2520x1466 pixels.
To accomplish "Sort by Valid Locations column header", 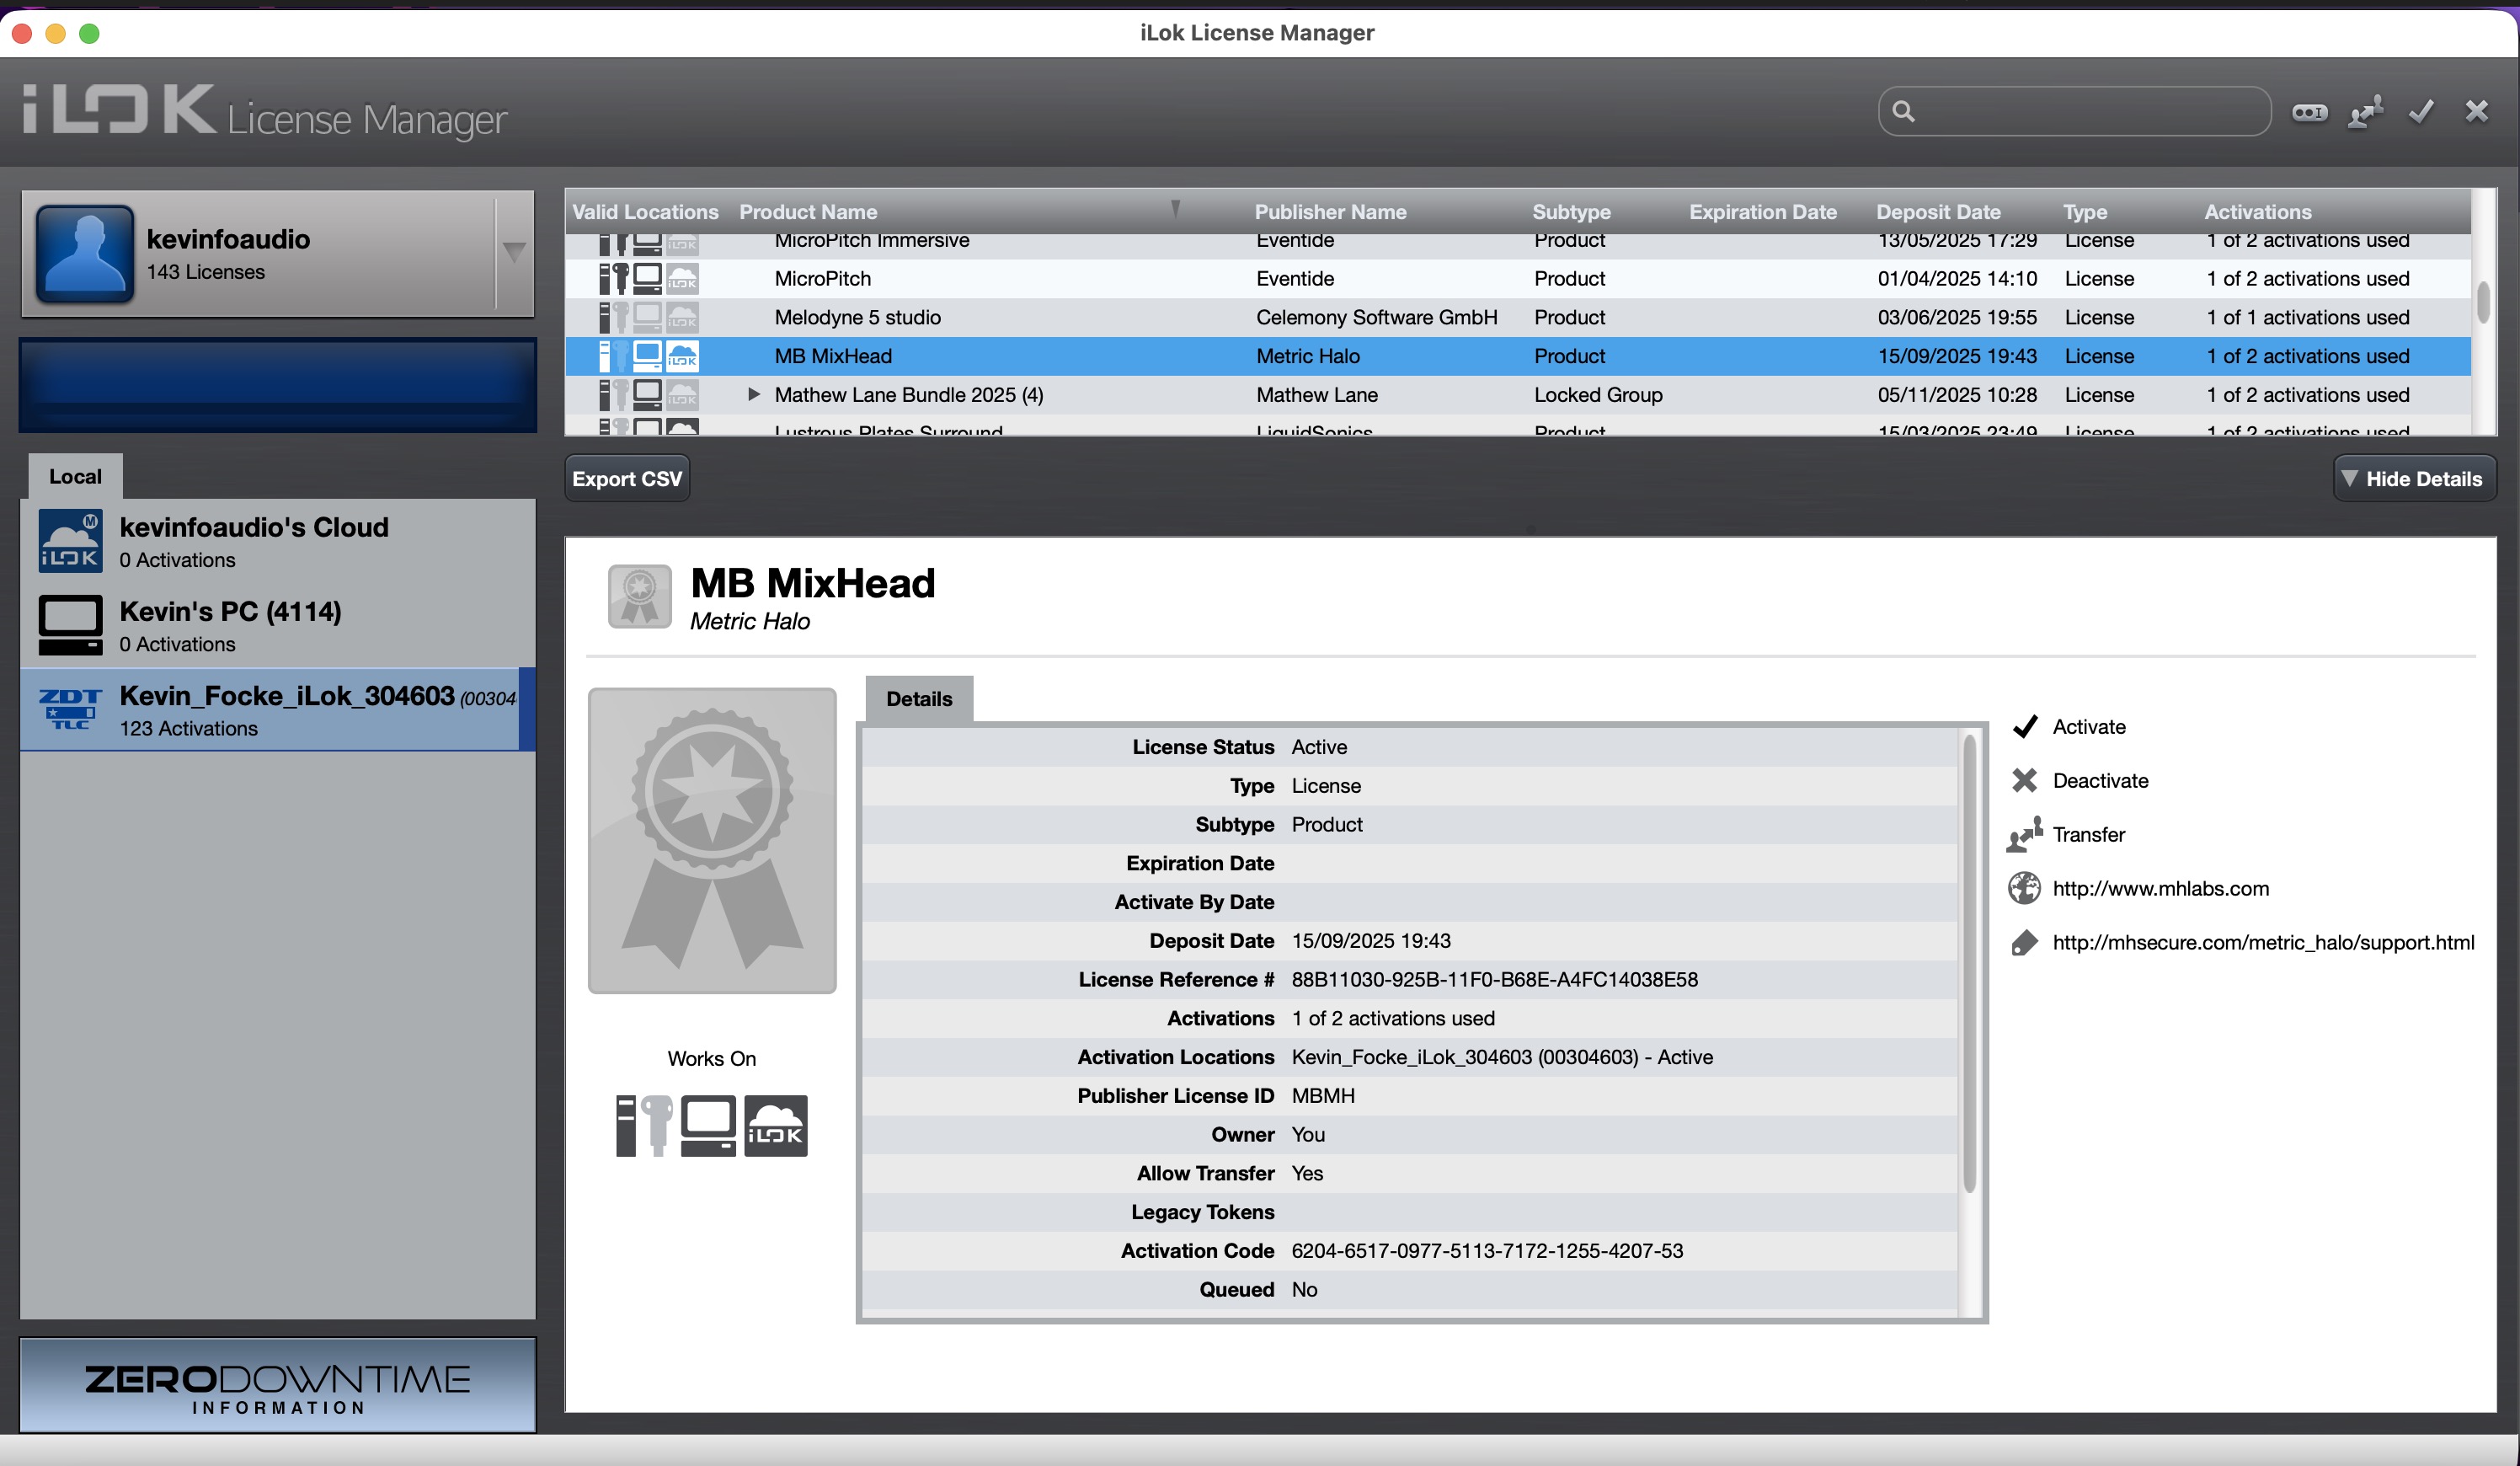I will [x=645, y=212].
